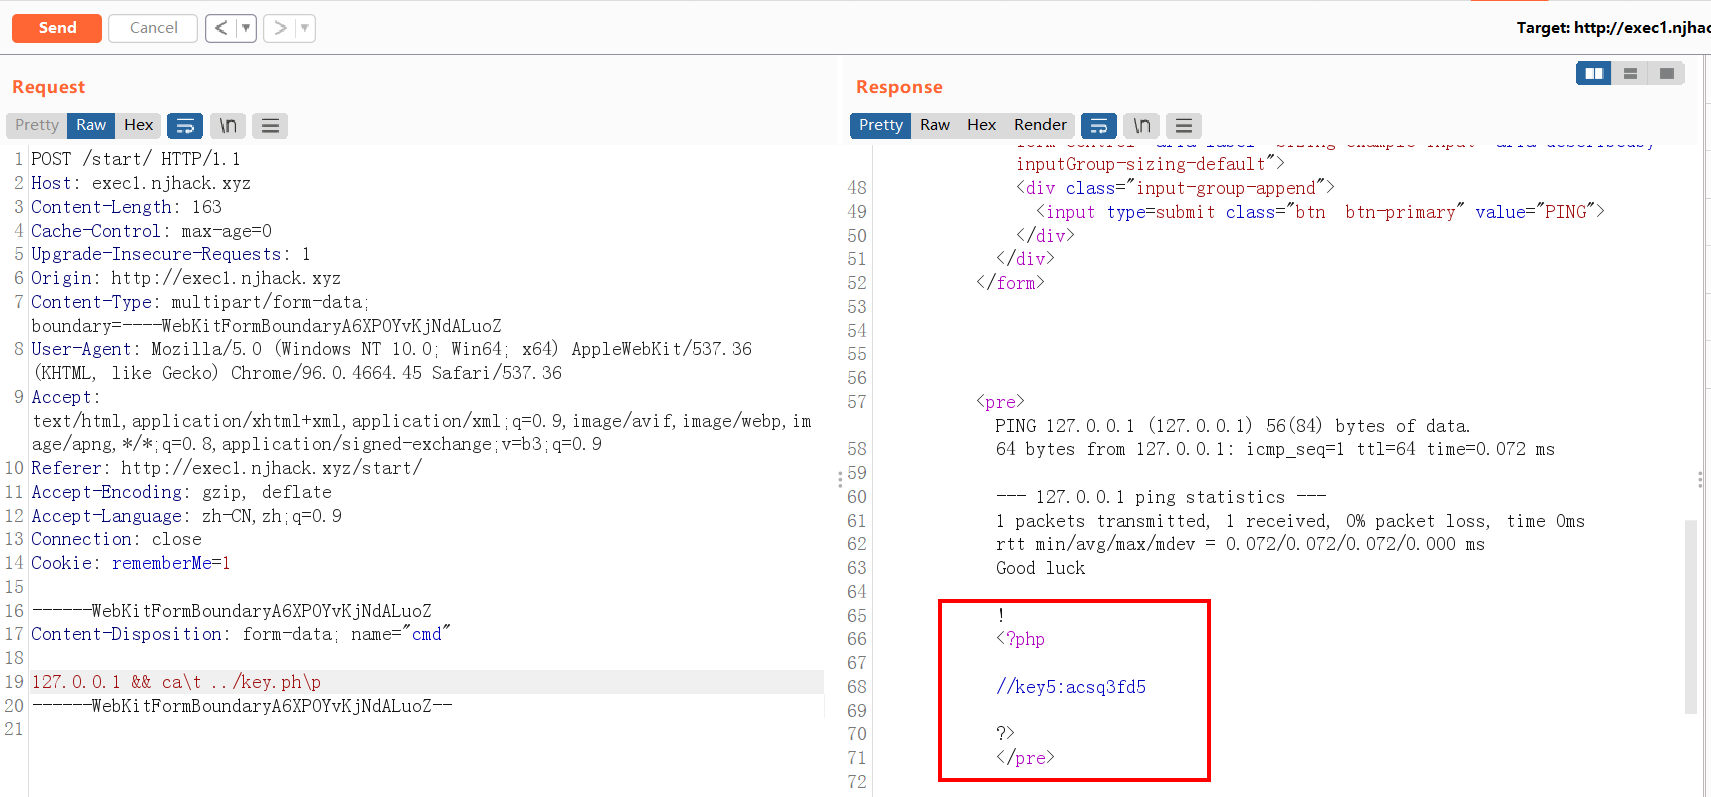
Task: Switch Response view to Pretty tab
Action: 880,125
